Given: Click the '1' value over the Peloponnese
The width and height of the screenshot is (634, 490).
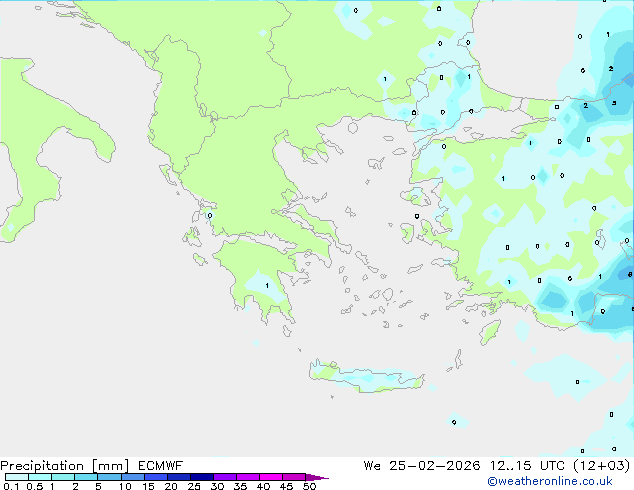Looking at the screenshot, I should click(x=267, y=286).
